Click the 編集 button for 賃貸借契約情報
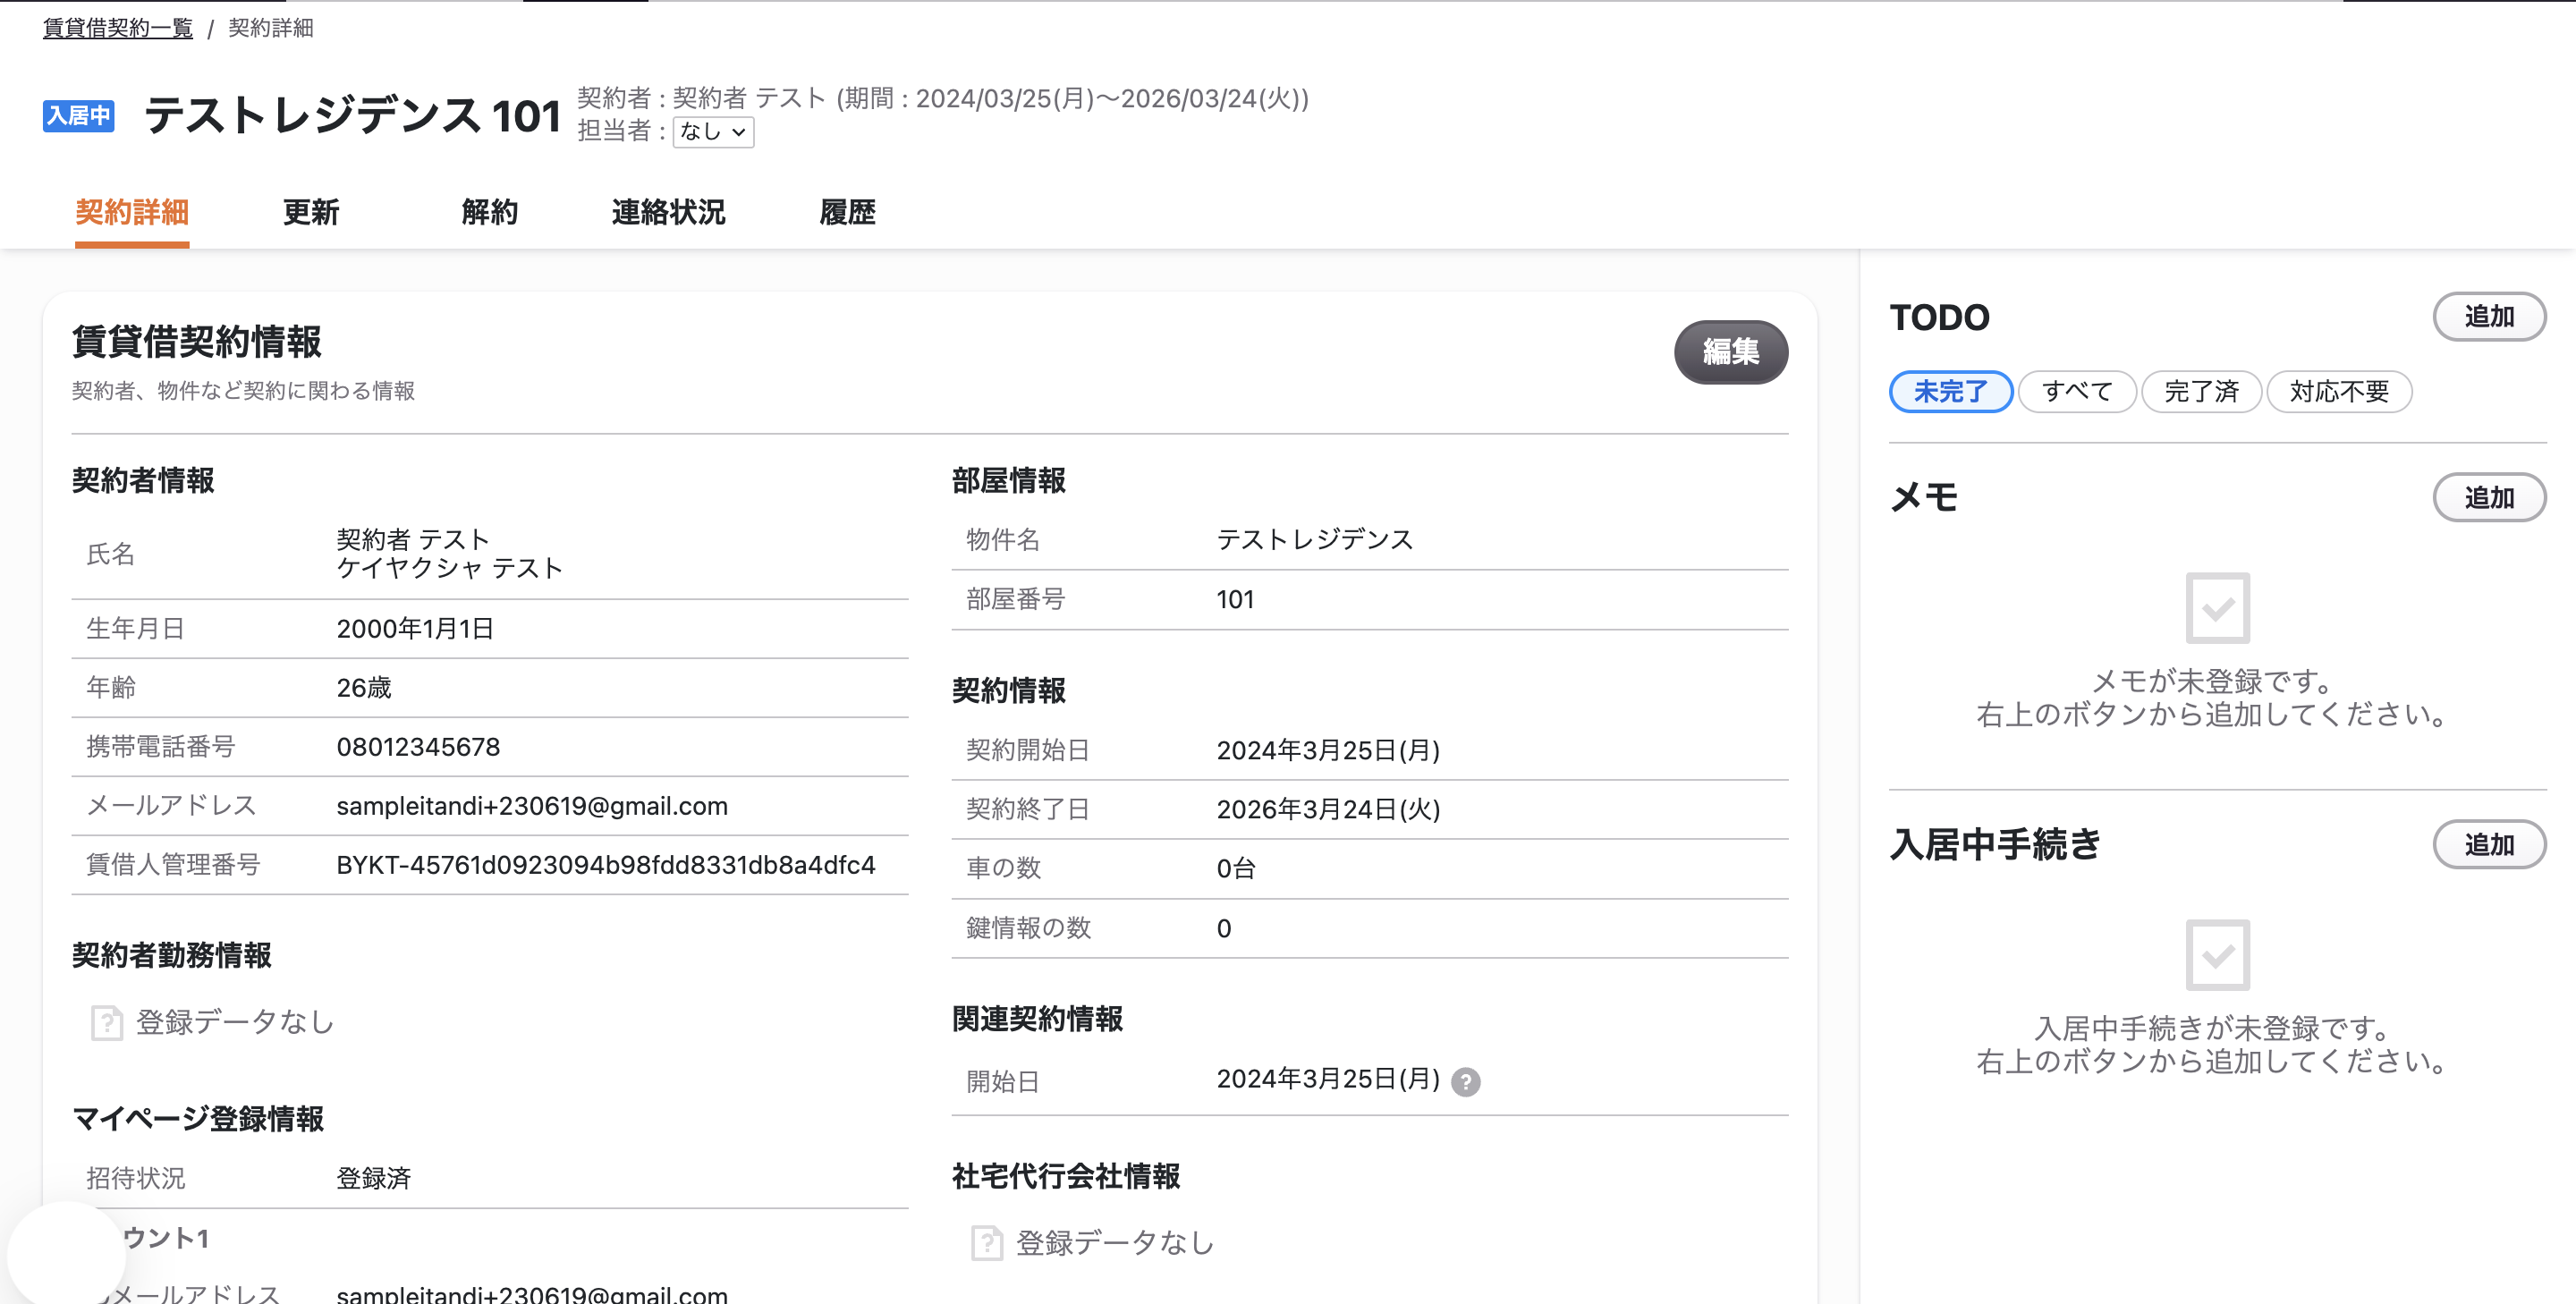The width and height of the screenshot is (2576, 1304). 1731,352
